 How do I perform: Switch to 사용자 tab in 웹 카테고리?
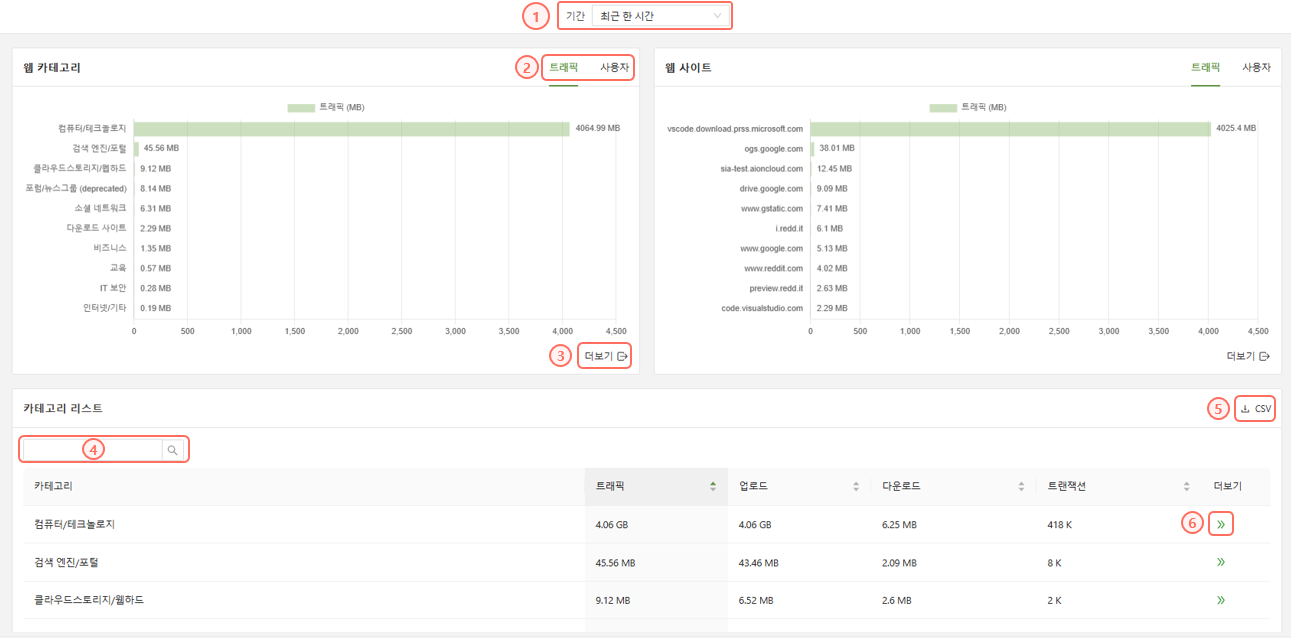(x=614, y=68)
